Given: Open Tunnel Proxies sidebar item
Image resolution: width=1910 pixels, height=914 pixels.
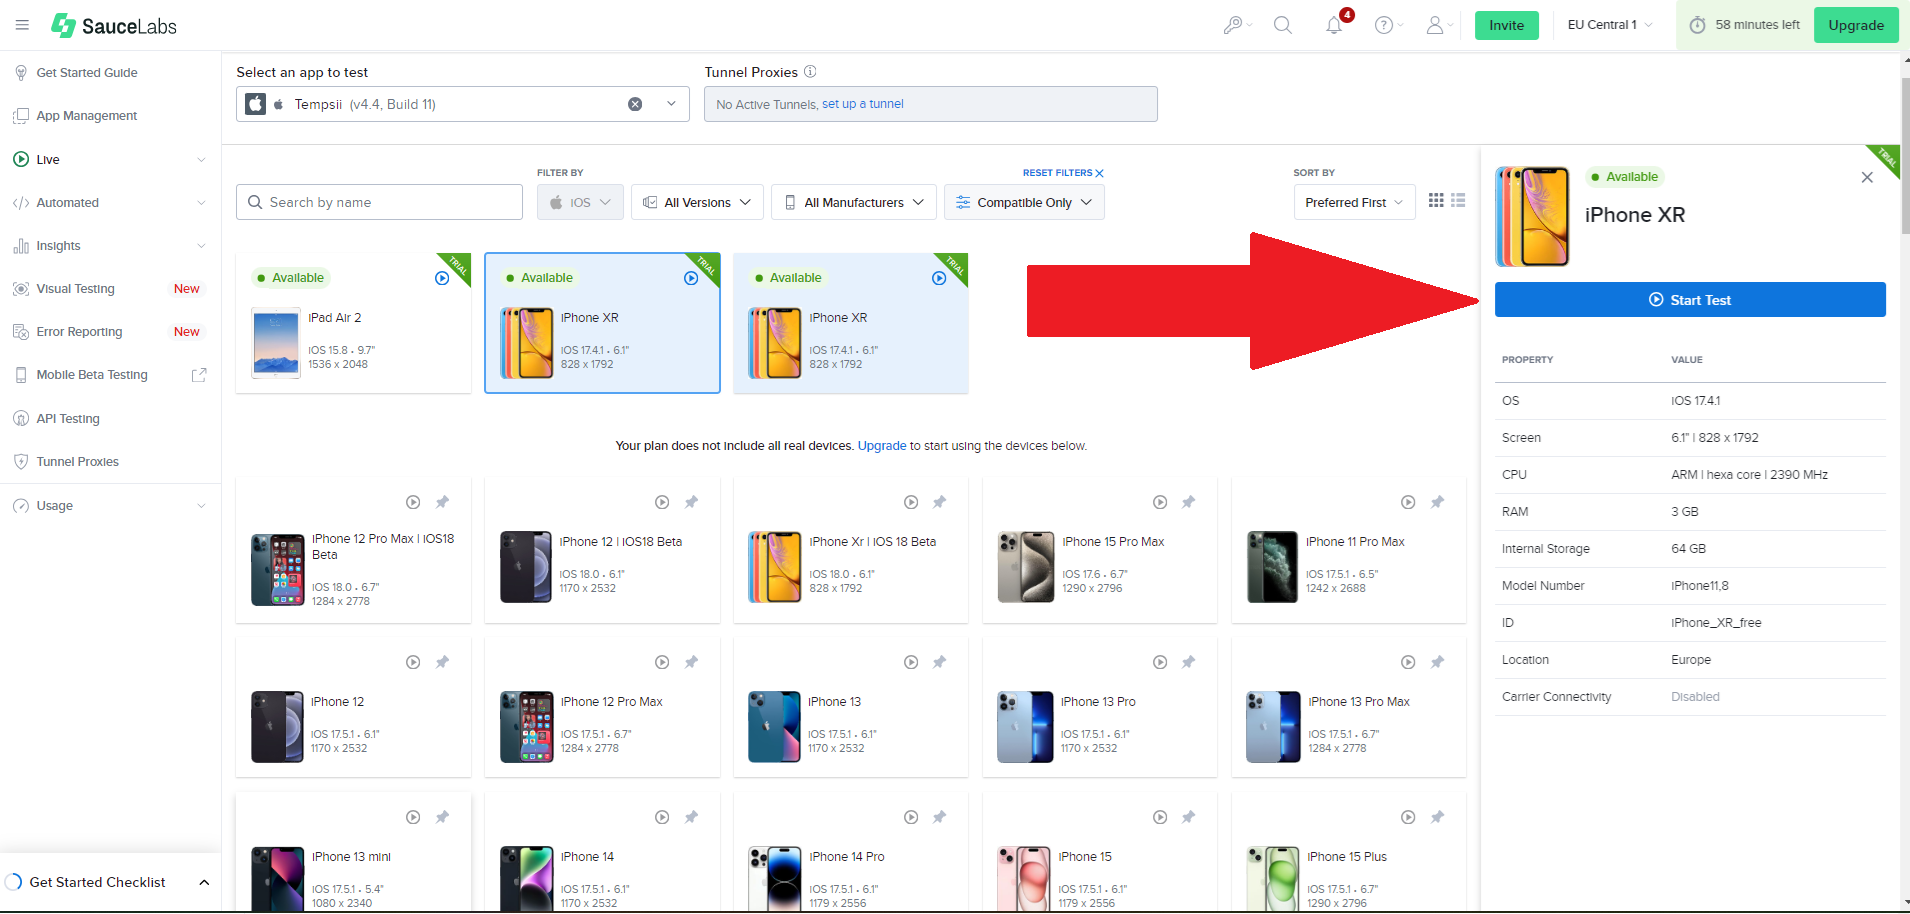Looking at the screenshot, I should coord(78,462).
